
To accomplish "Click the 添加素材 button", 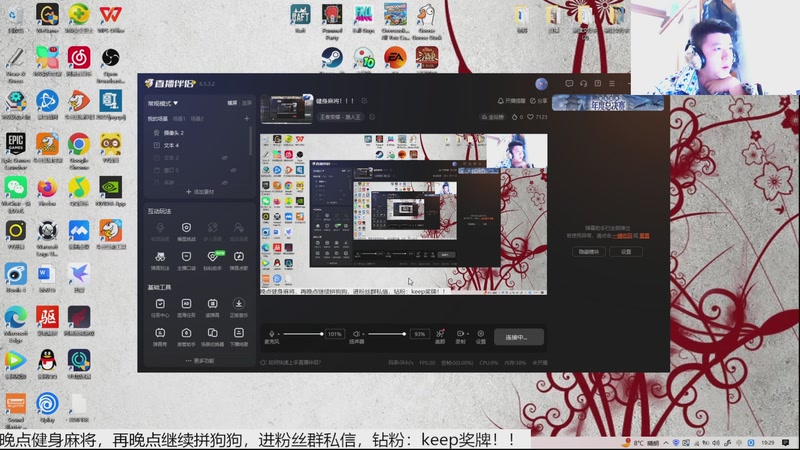I will (200, 192).
